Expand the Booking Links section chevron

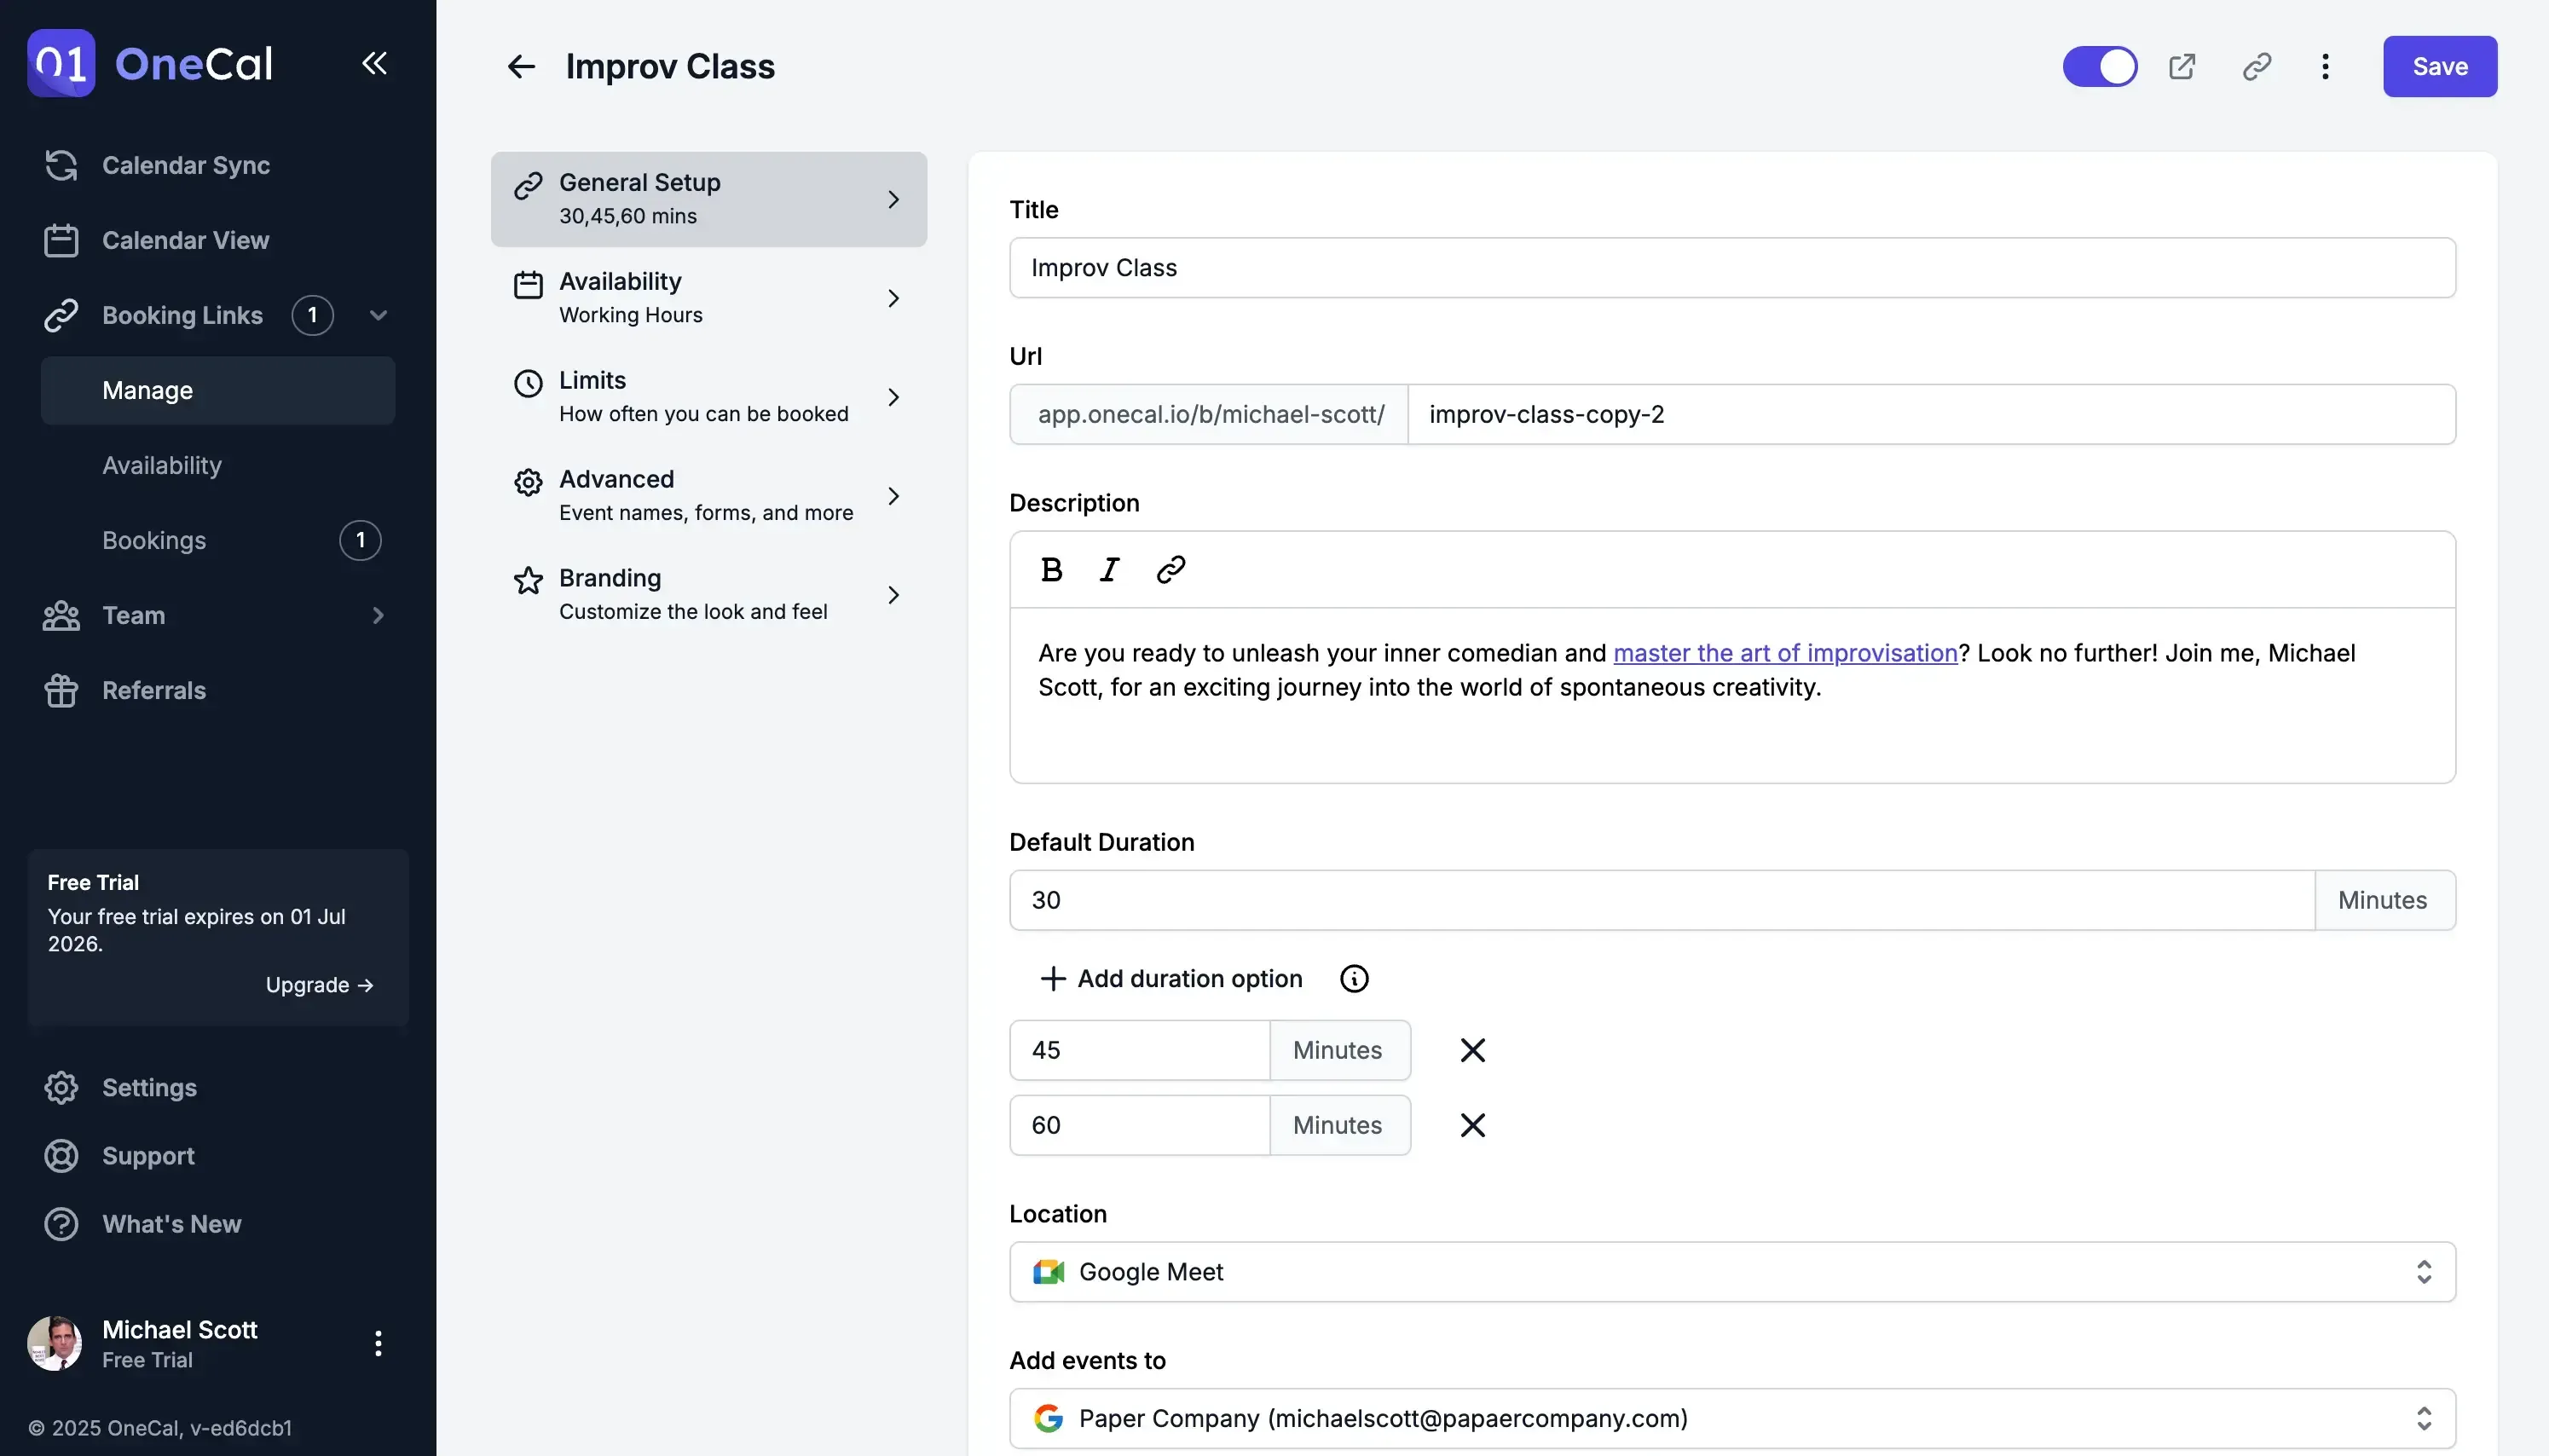377,315
